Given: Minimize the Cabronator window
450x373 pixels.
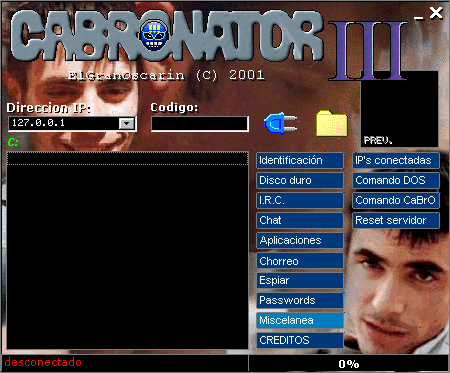Looking at the screenshot, I should (419, 17).
